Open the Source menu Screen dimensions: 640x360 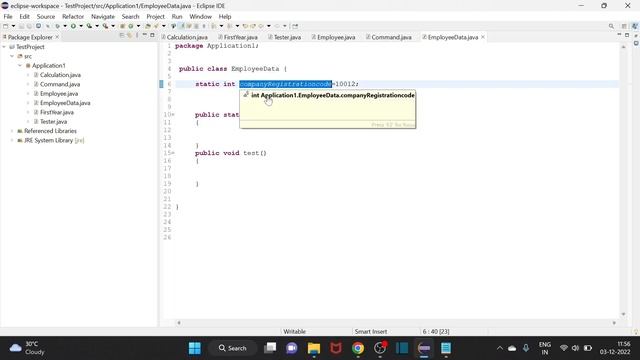click(46, 16)
